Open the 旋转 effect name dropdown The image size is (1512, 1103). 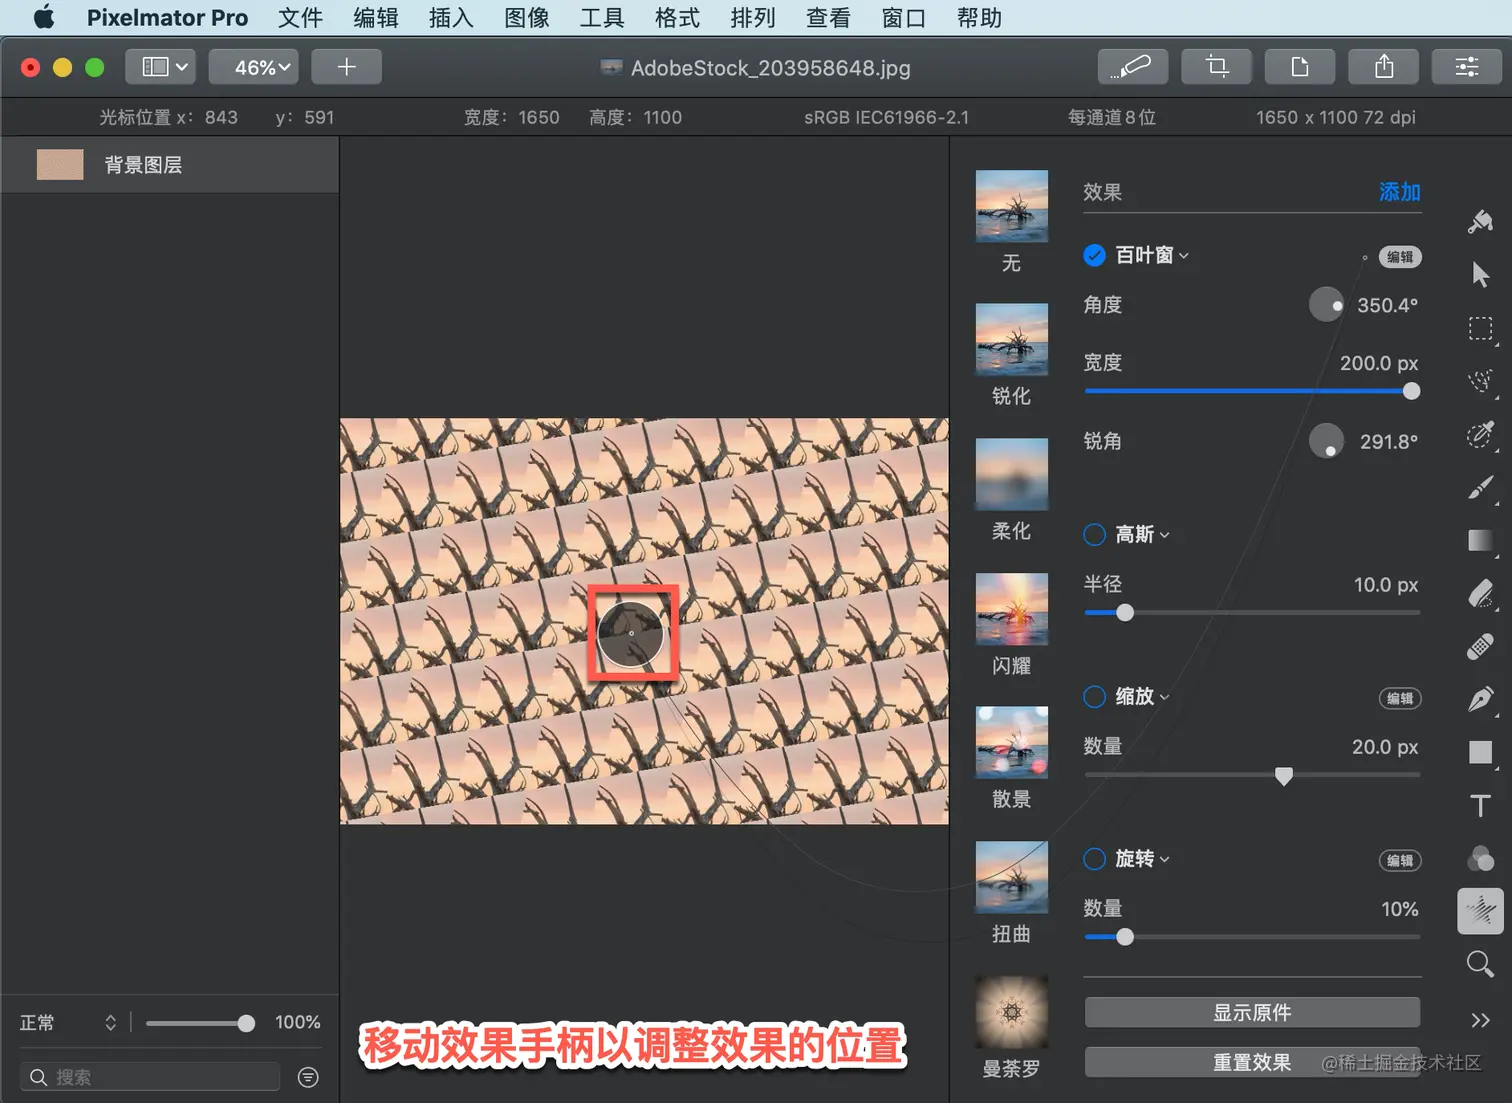pos(1142,858)
